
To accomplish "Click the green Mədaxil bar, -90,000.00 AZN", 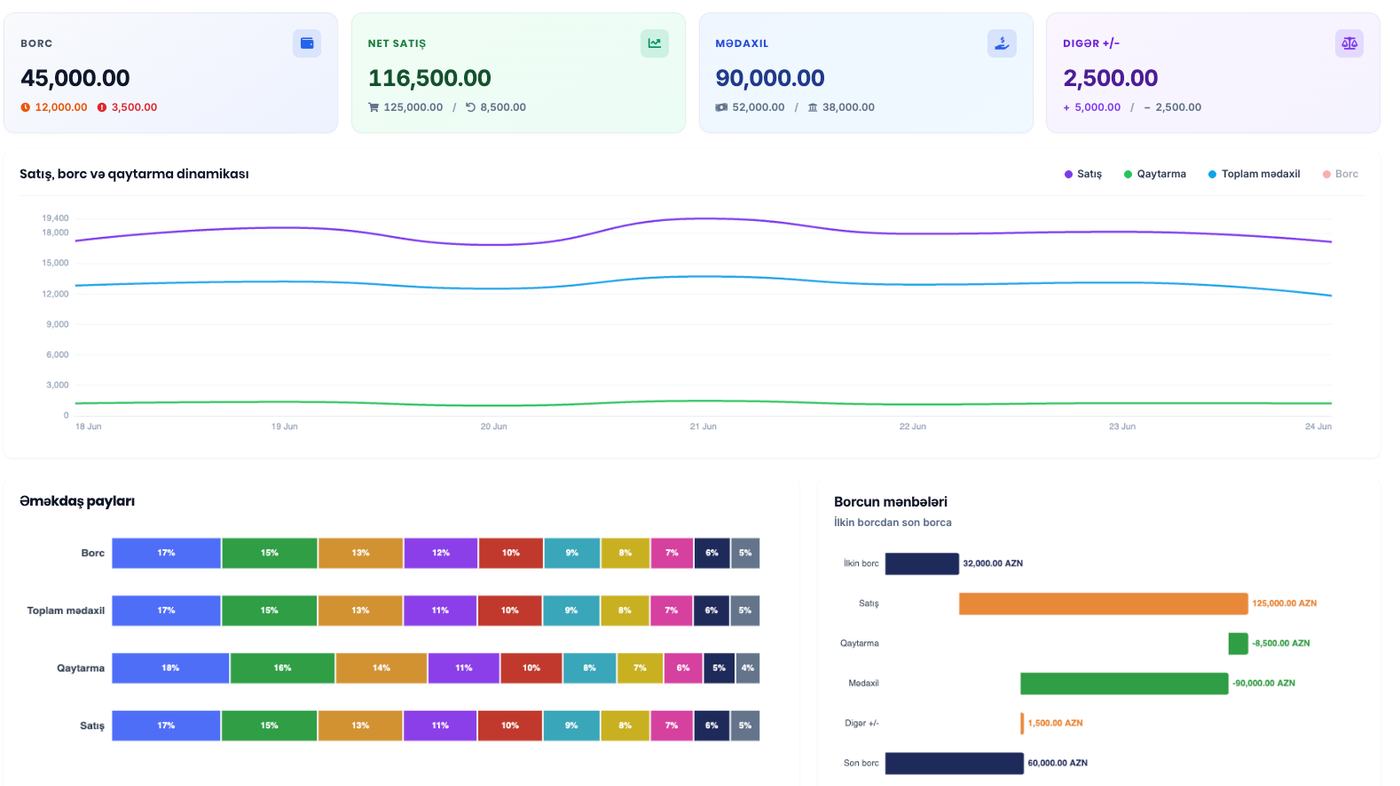I will click(x=1124, y=684).
